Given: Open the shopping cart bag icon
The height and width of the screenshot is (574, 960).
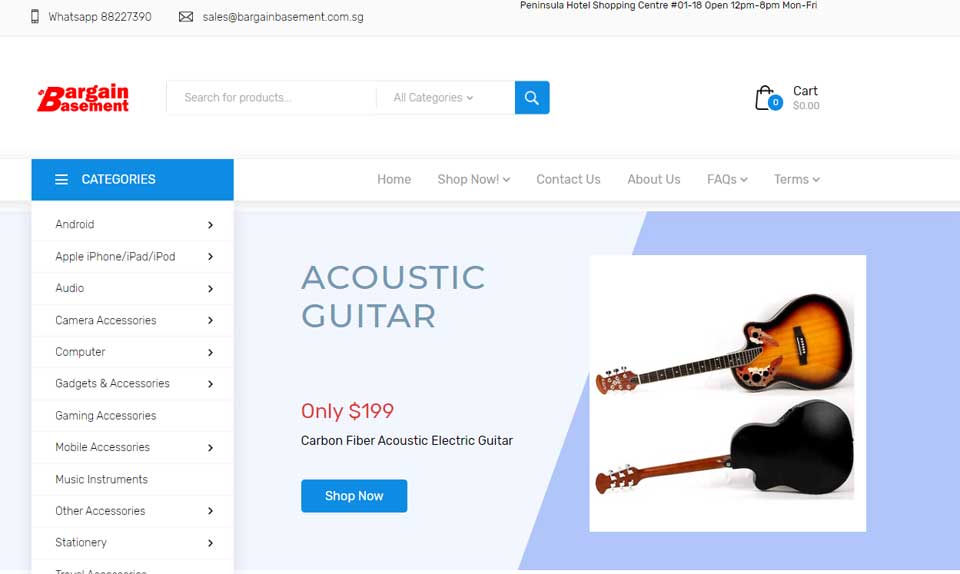Looking at the screenshot, I should (x=767, y=98).
